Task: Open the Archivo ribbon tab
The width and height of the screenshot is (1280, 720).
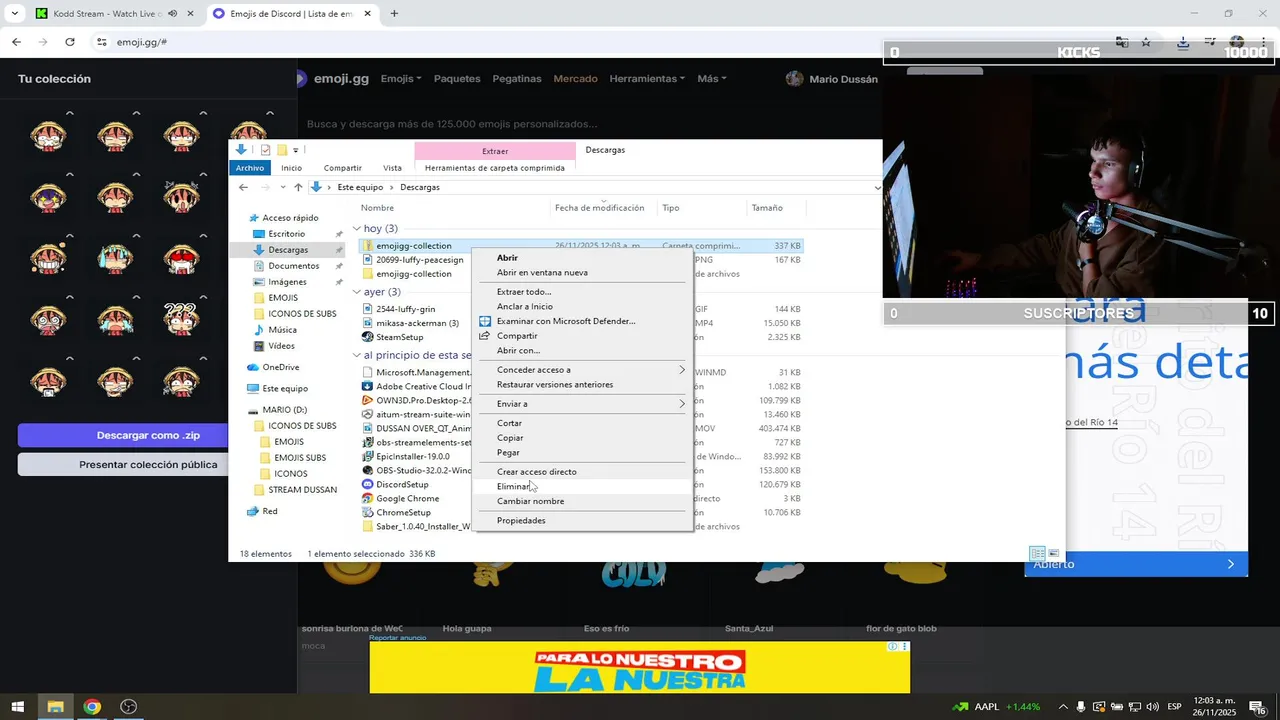Action: coord(250,168)
